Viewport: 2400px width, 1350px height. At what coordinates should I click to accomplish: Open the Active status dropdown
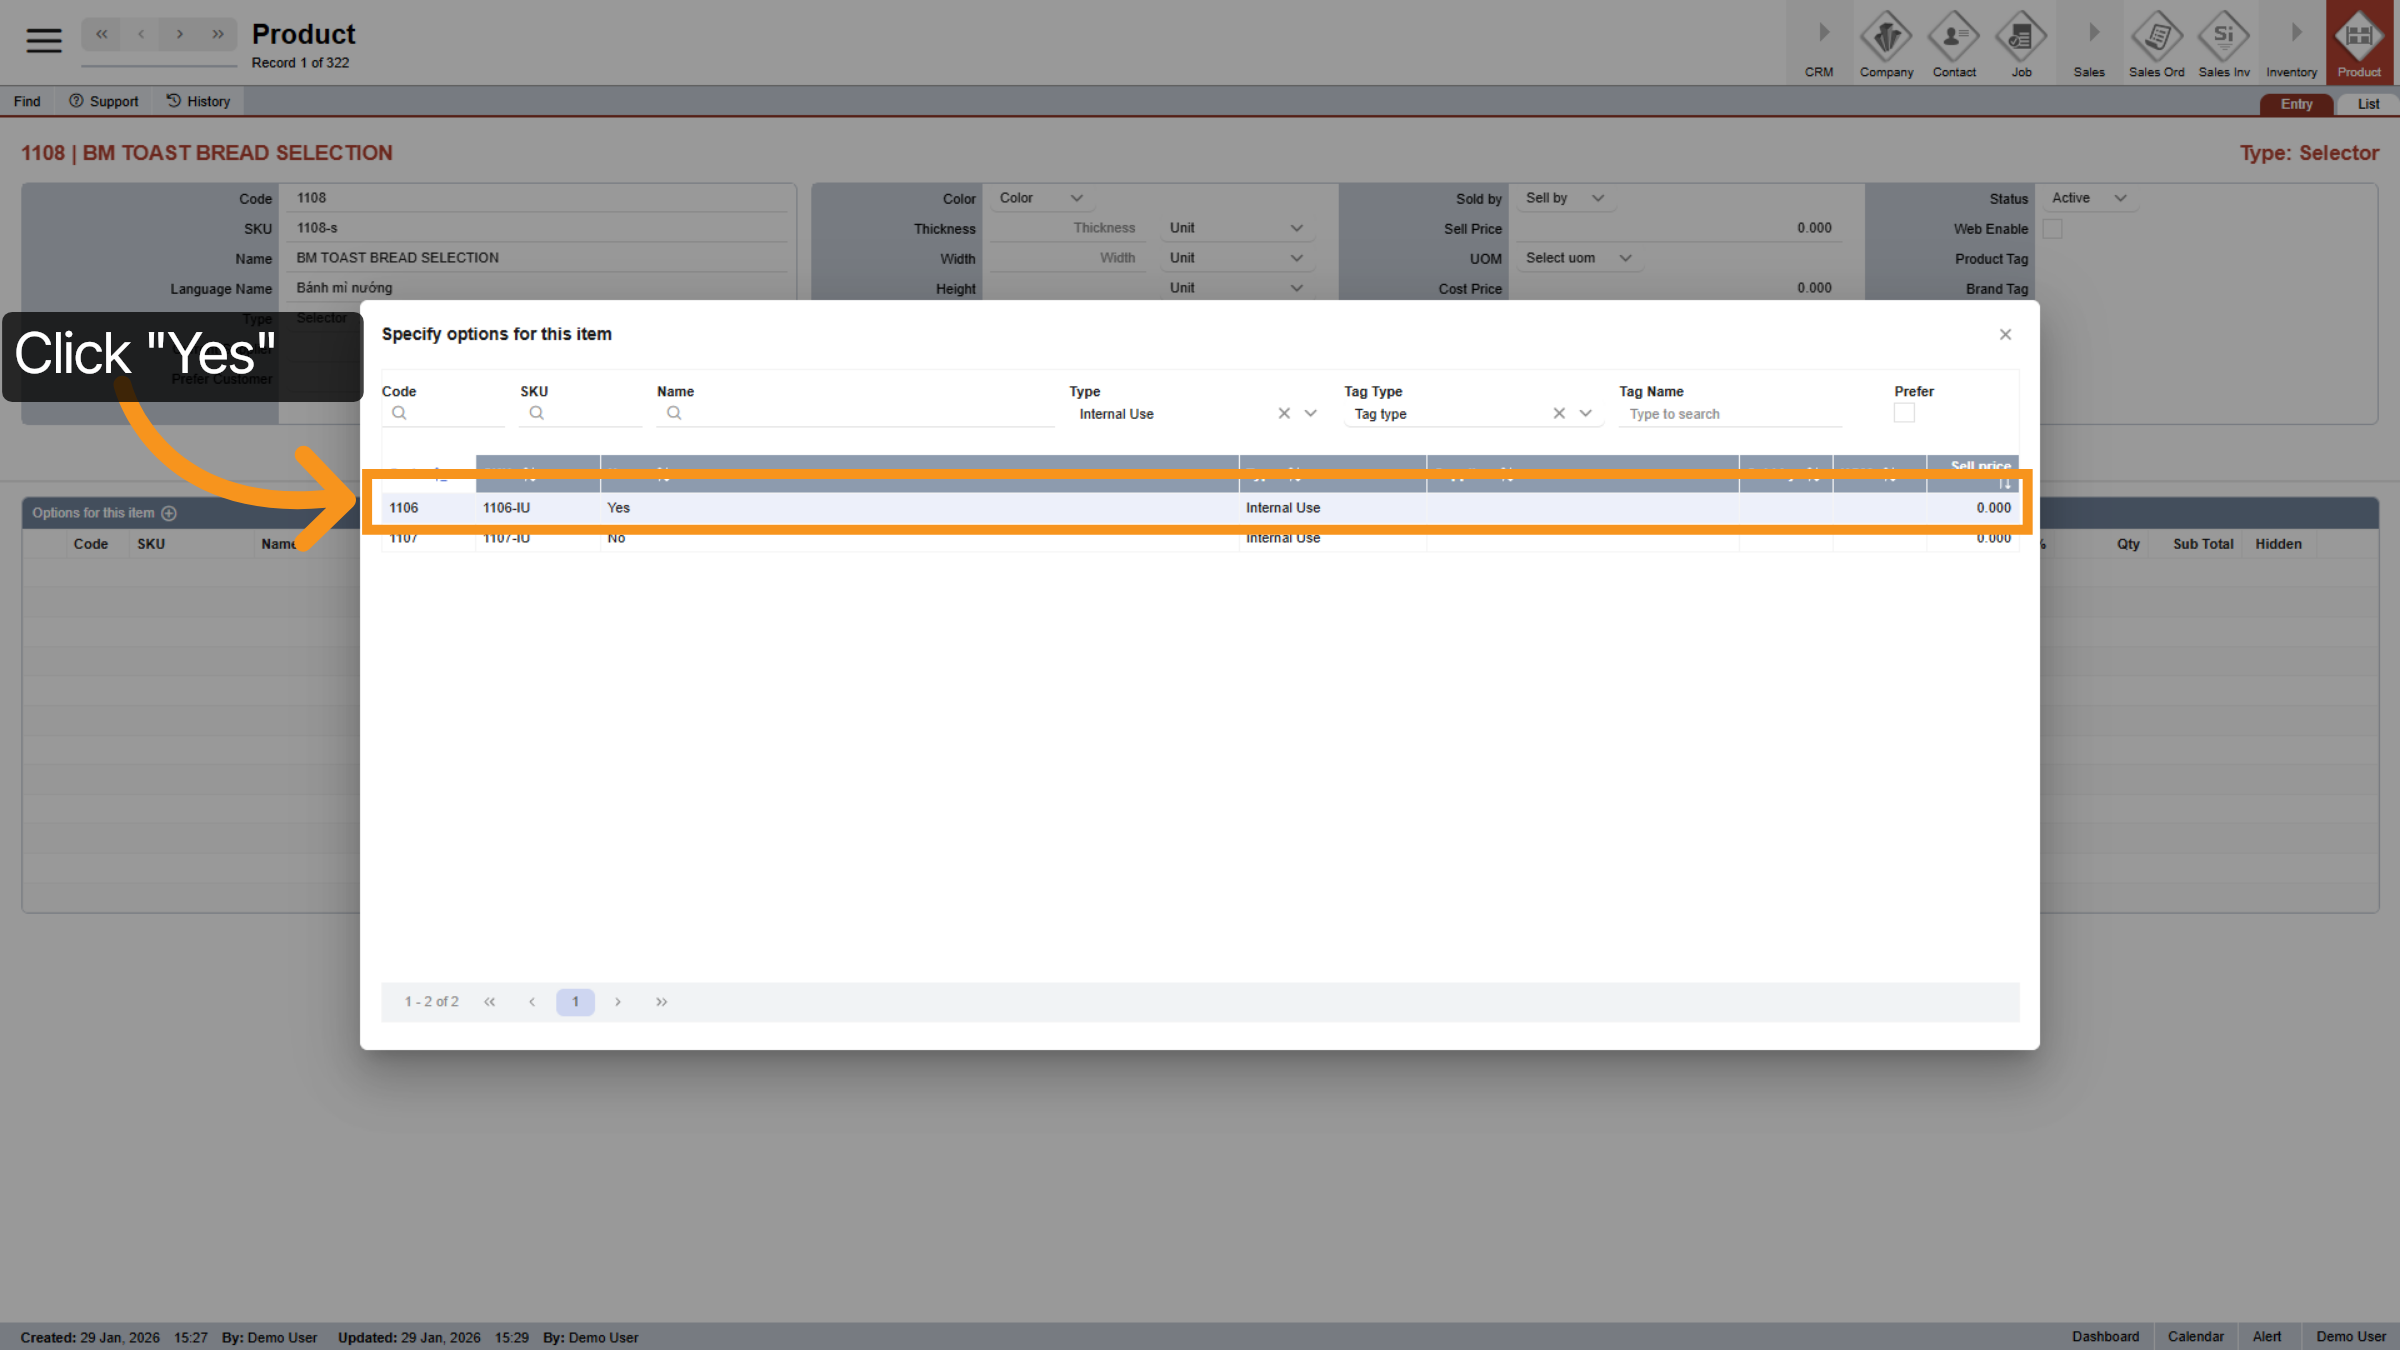click(2087, 198)
